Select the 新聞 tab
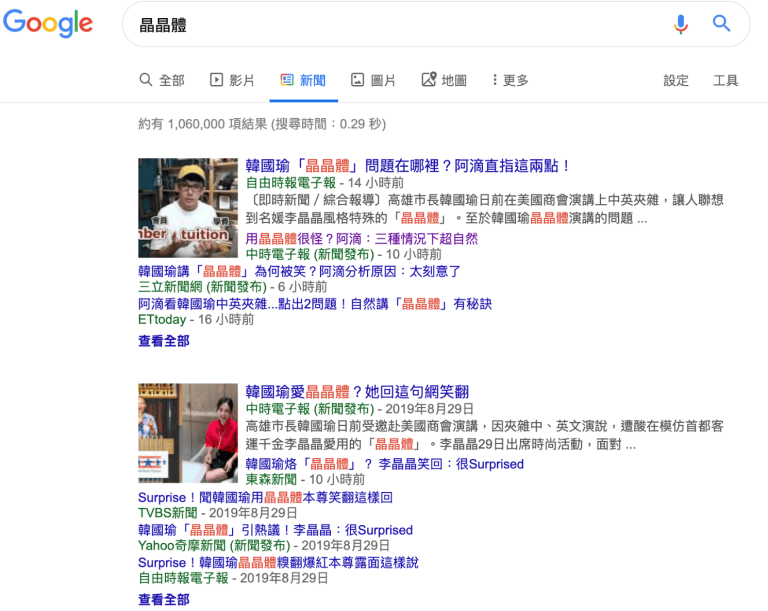 (x=303, y=80)
